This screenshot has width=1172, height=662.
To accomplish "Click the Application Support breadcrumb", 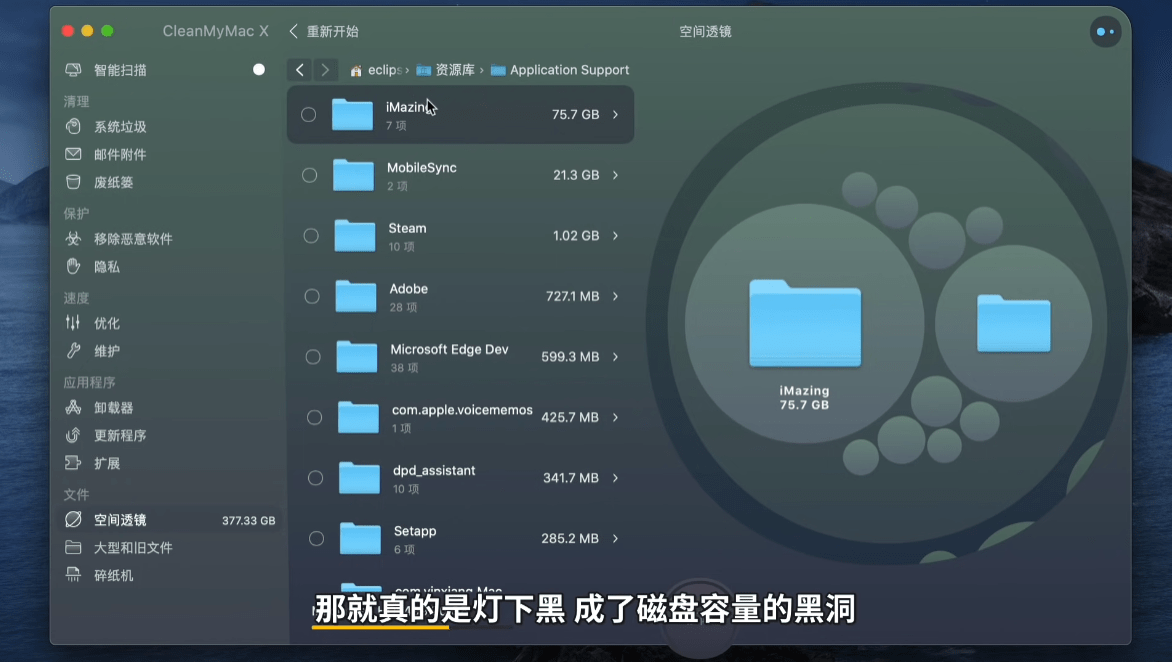I will (560, 69).
